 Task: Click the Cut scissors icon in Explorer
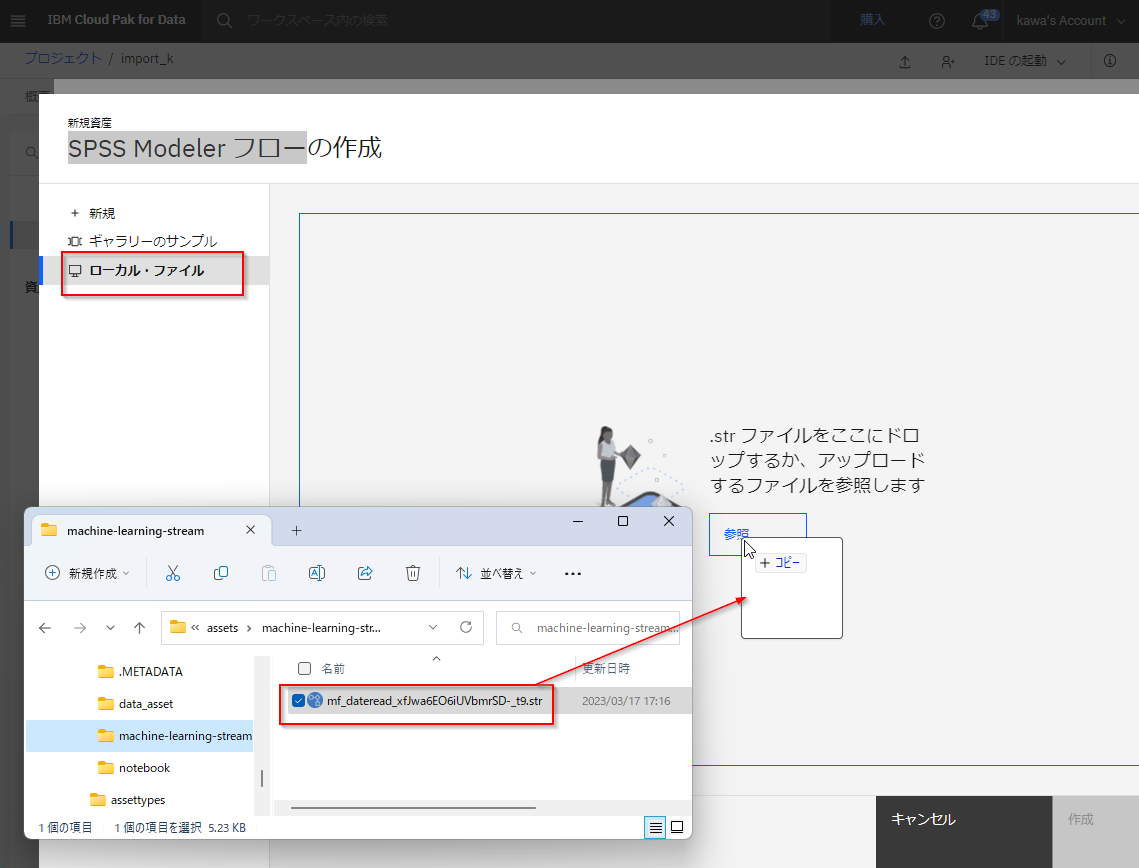point(173,573)
